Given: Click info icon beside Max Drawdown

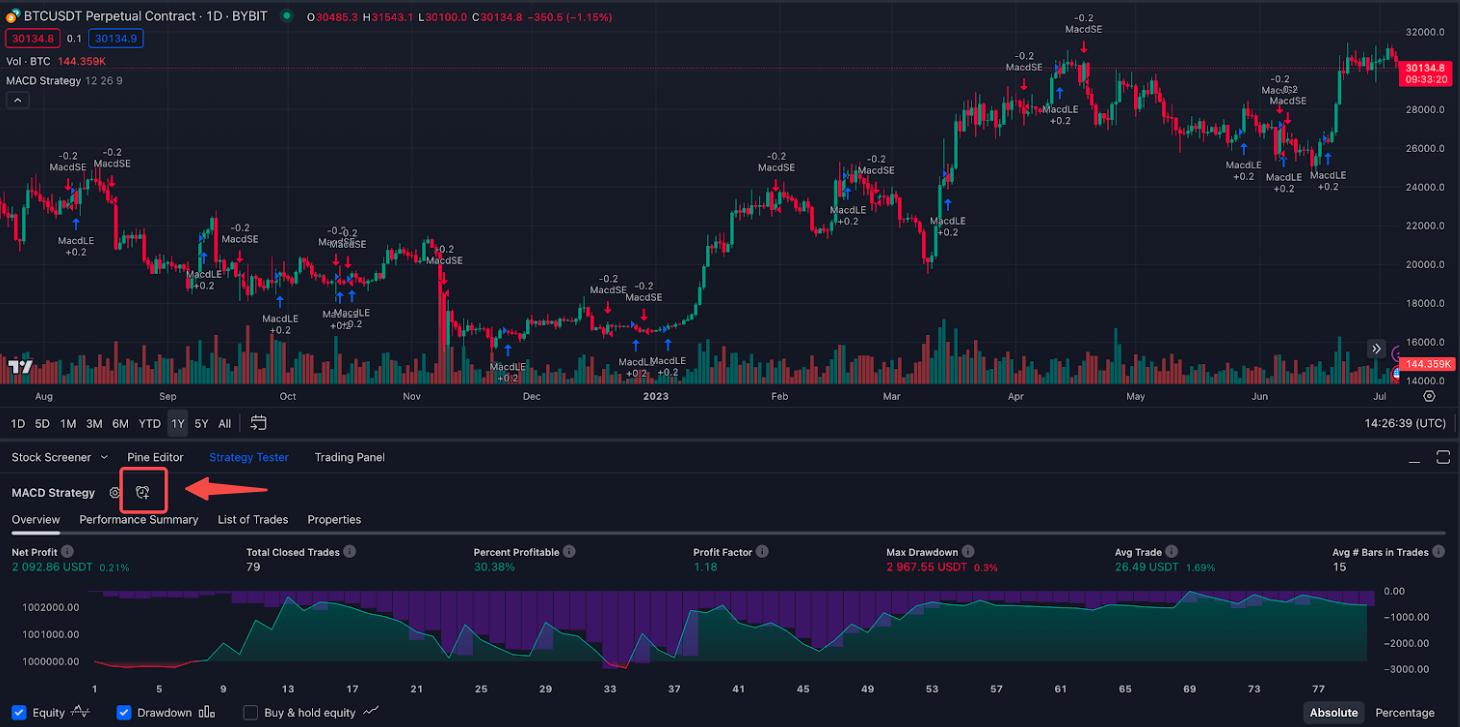Looking at the screenshot, I should [969, 552].
